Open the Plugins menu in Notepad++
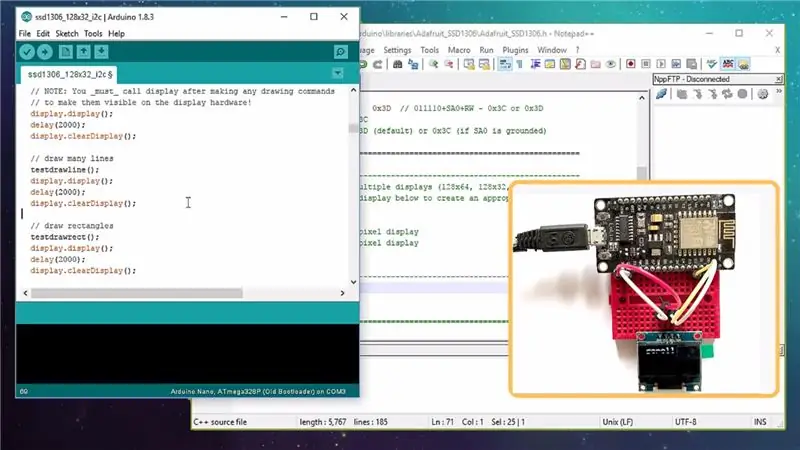The image size is (800, 450). point(515,50)
